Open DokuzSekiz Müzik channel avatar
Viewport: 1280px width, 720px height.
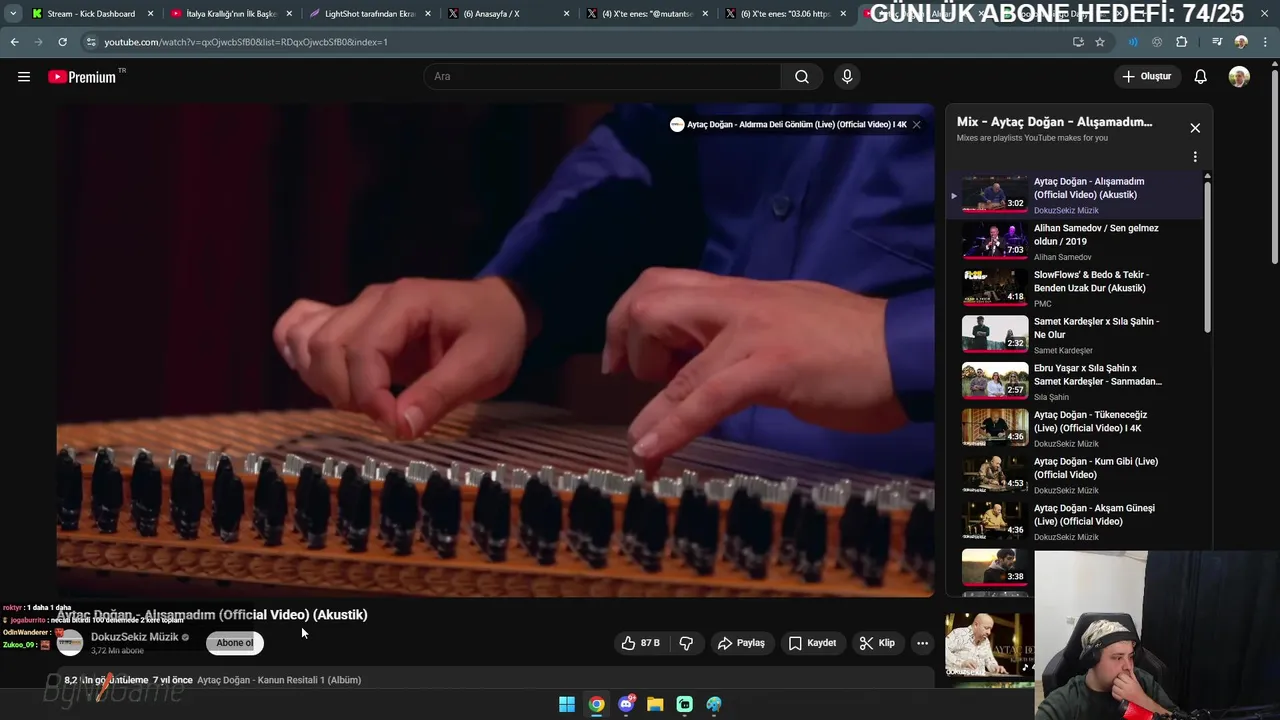coord(70,643)
